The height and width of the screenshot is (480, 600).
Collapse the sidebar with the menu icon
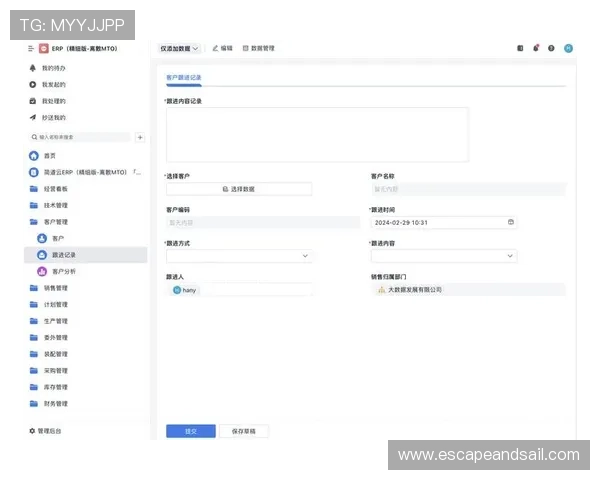[x=31, y=49]
